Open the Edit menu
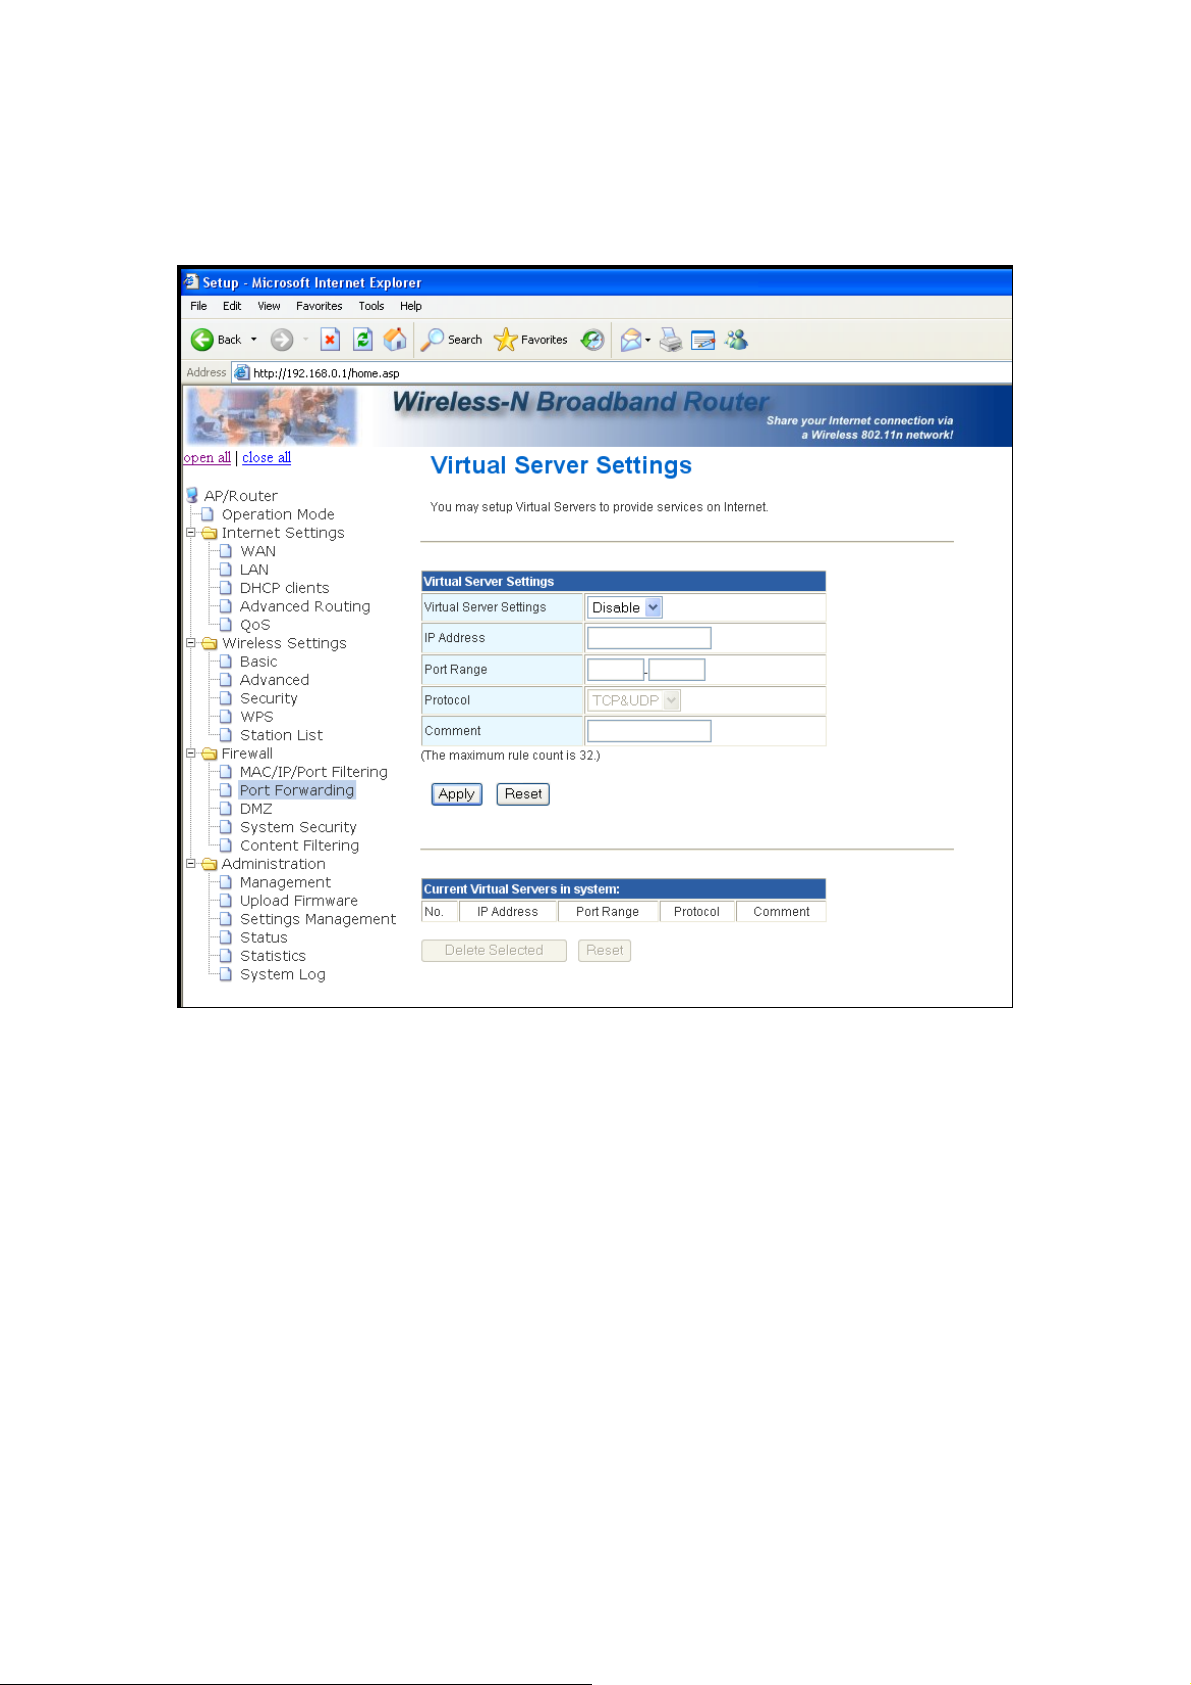1191x1685 pixels. click(232, 306)
